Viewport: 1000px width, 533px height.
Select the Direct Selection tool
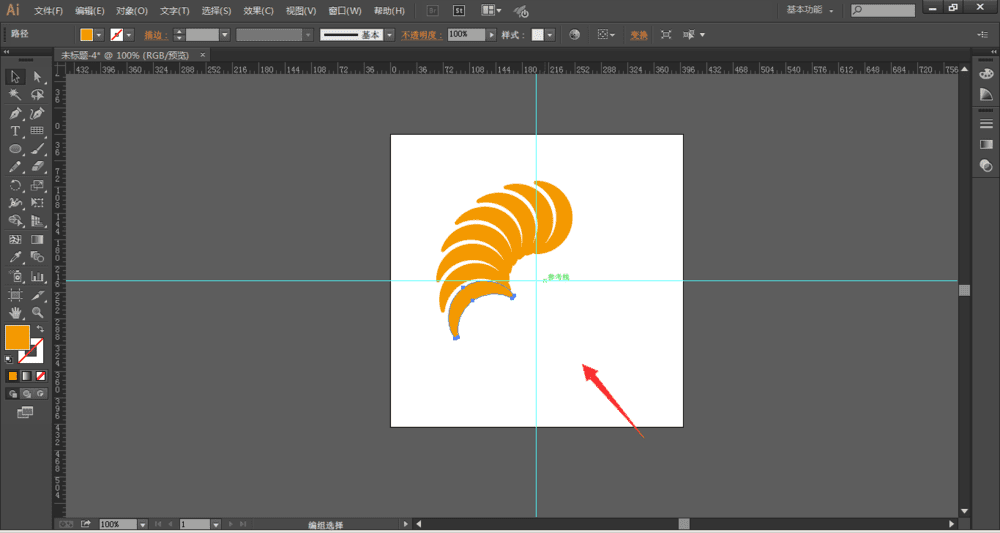click(38, 77)
